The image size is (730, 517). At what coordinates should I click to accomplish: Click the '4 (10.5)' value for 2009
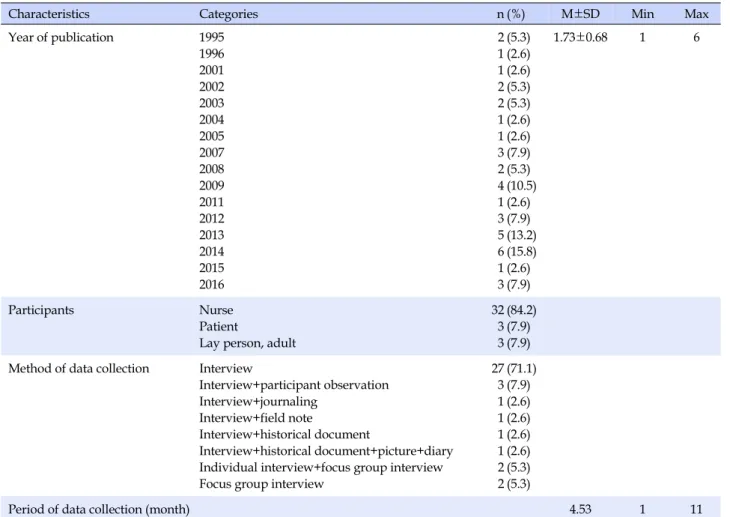517,186
